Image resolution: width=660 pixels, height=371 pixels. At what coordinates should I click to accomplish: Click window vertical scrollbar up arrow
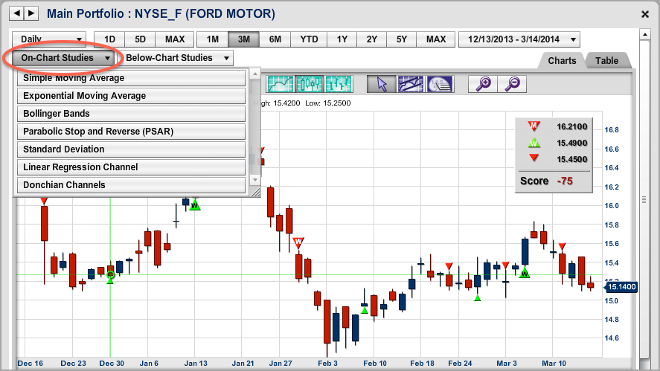644,35
